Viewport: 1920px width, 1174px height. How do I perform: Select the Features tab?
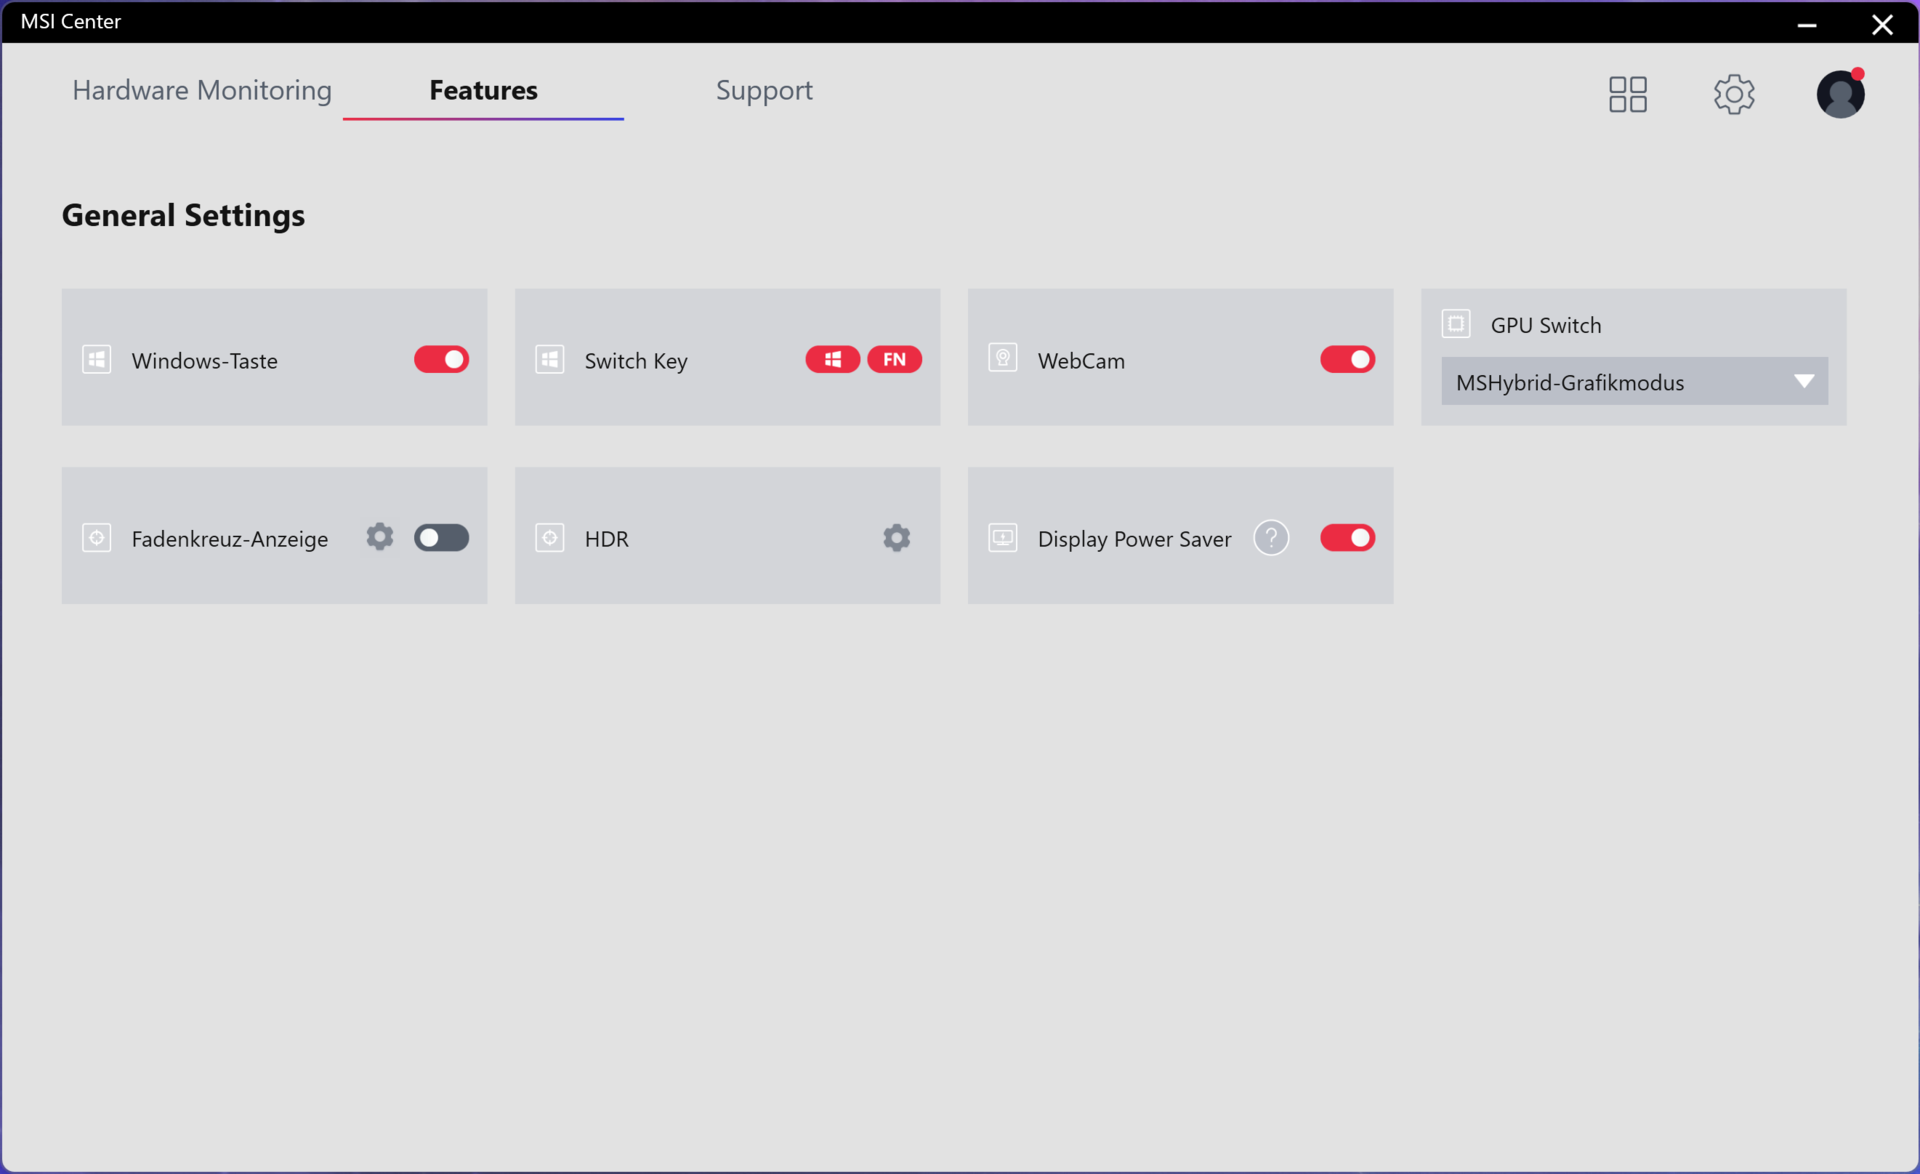coord(483,90)
